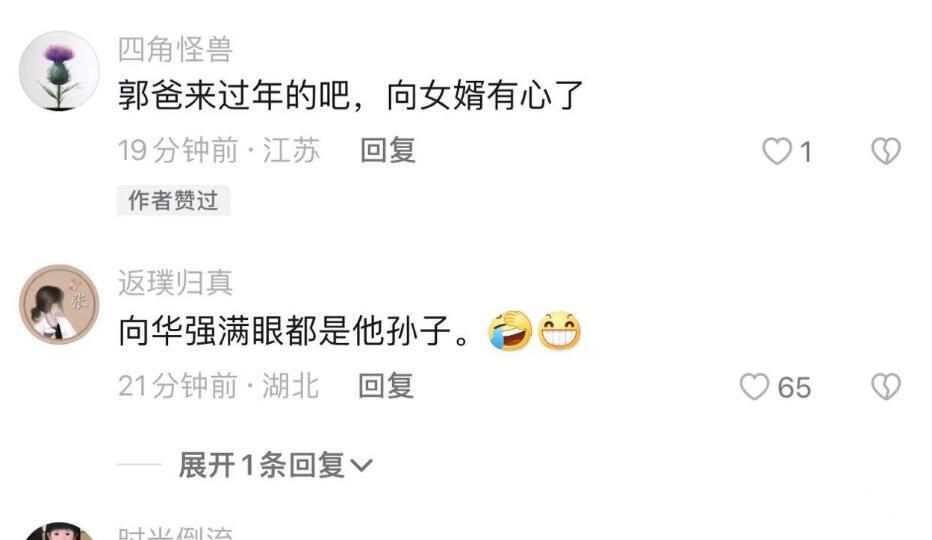Like the comment by 四角怪兽
Image resolution: width=932 pixels, height=540 pixels.
(x=777, y=151)
